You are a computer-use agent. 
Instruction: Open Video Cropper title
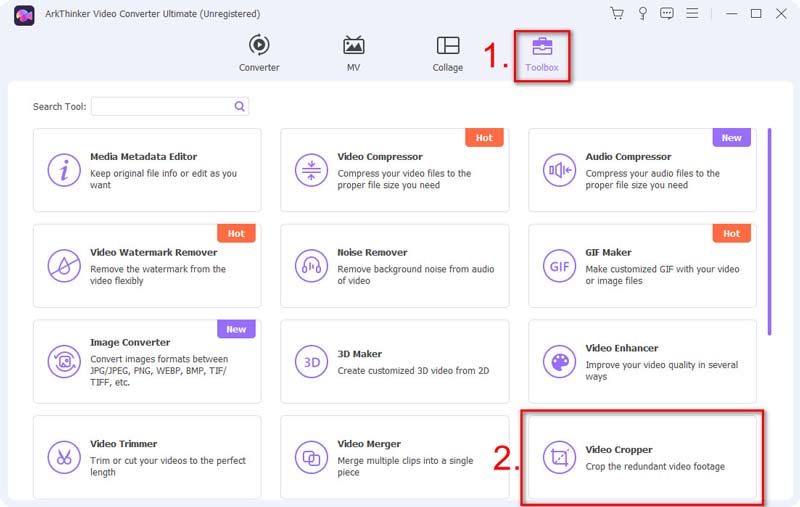619,450
